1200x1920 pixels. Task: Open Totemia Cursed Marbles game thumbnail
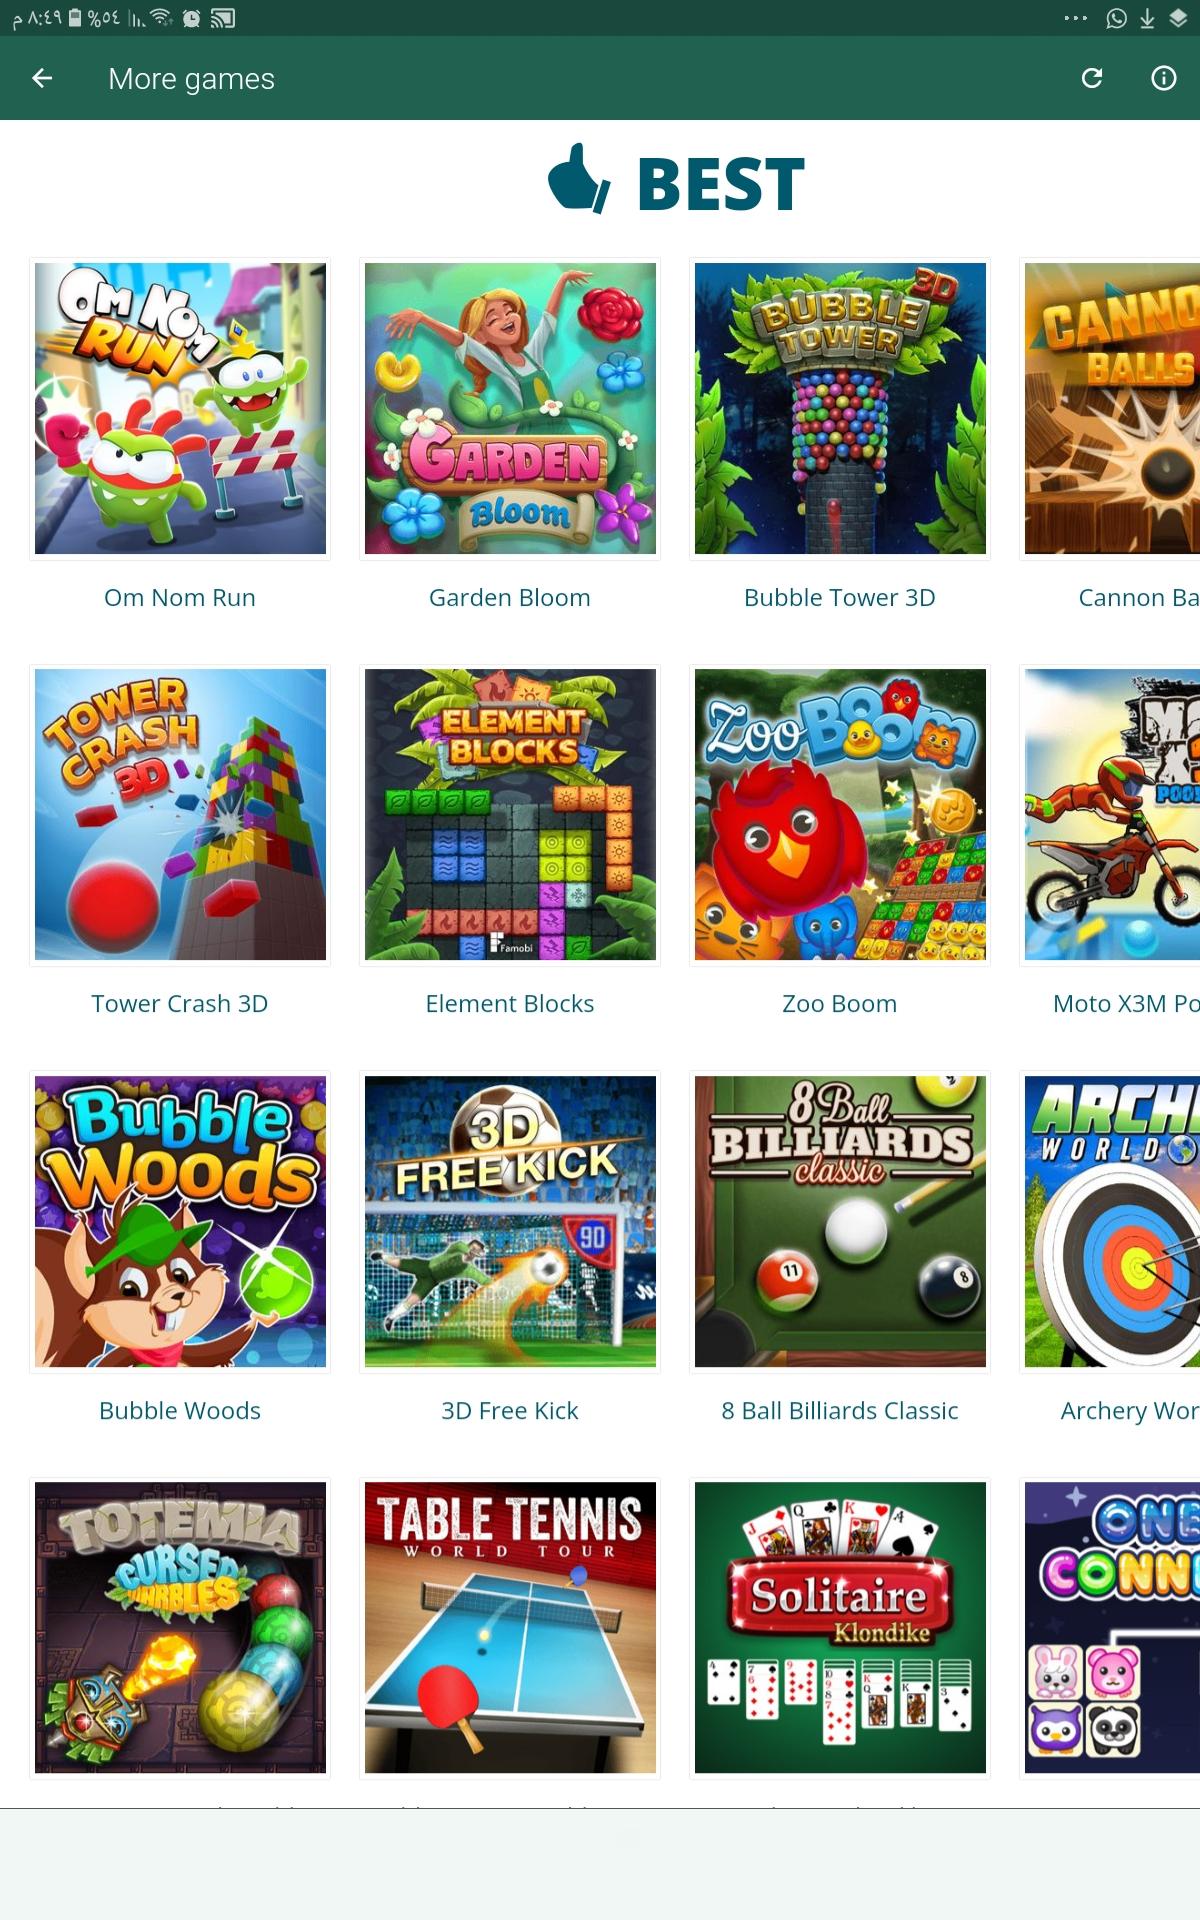tap(180, 1628)
